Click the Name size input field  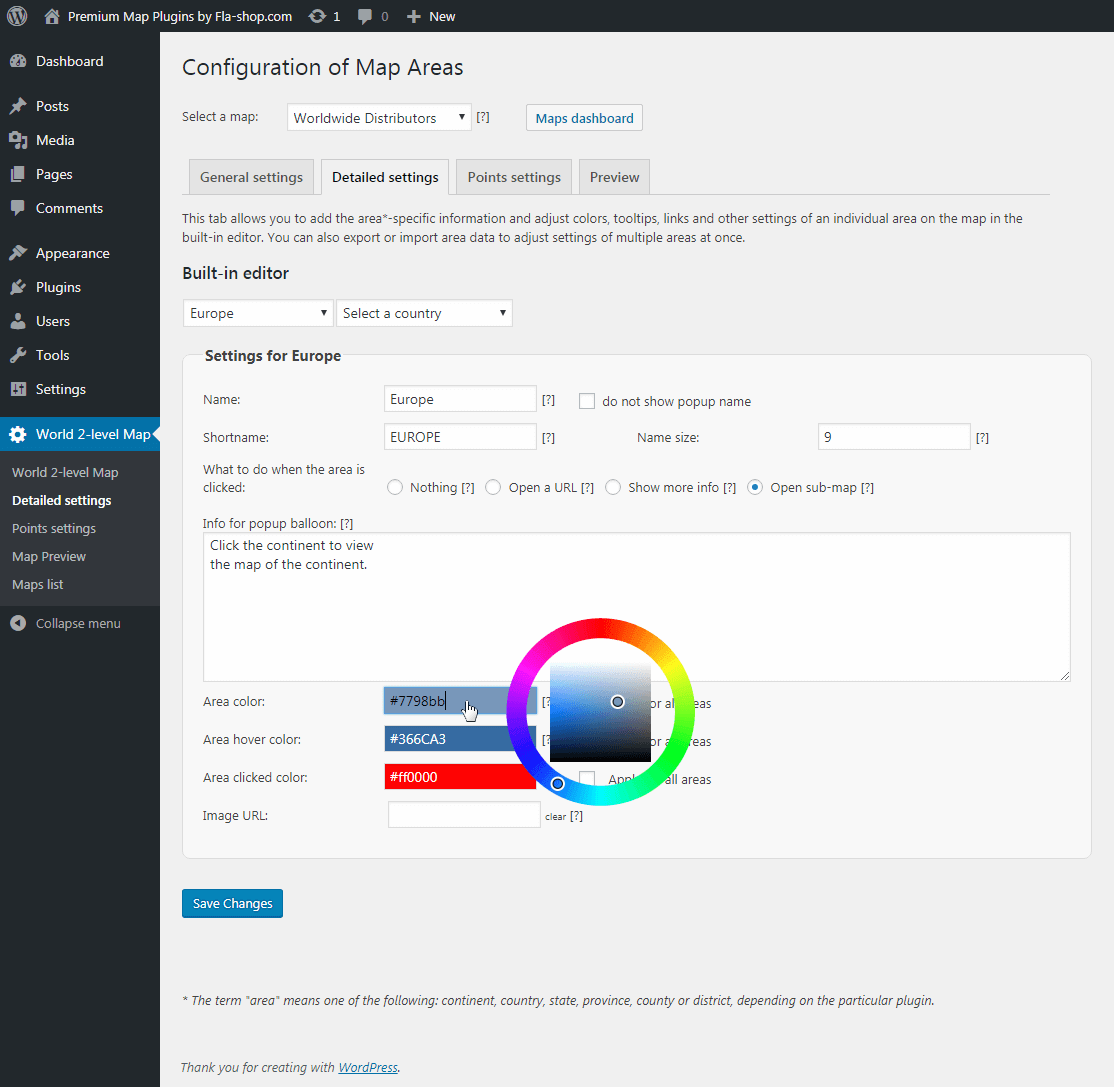point(894,437)
